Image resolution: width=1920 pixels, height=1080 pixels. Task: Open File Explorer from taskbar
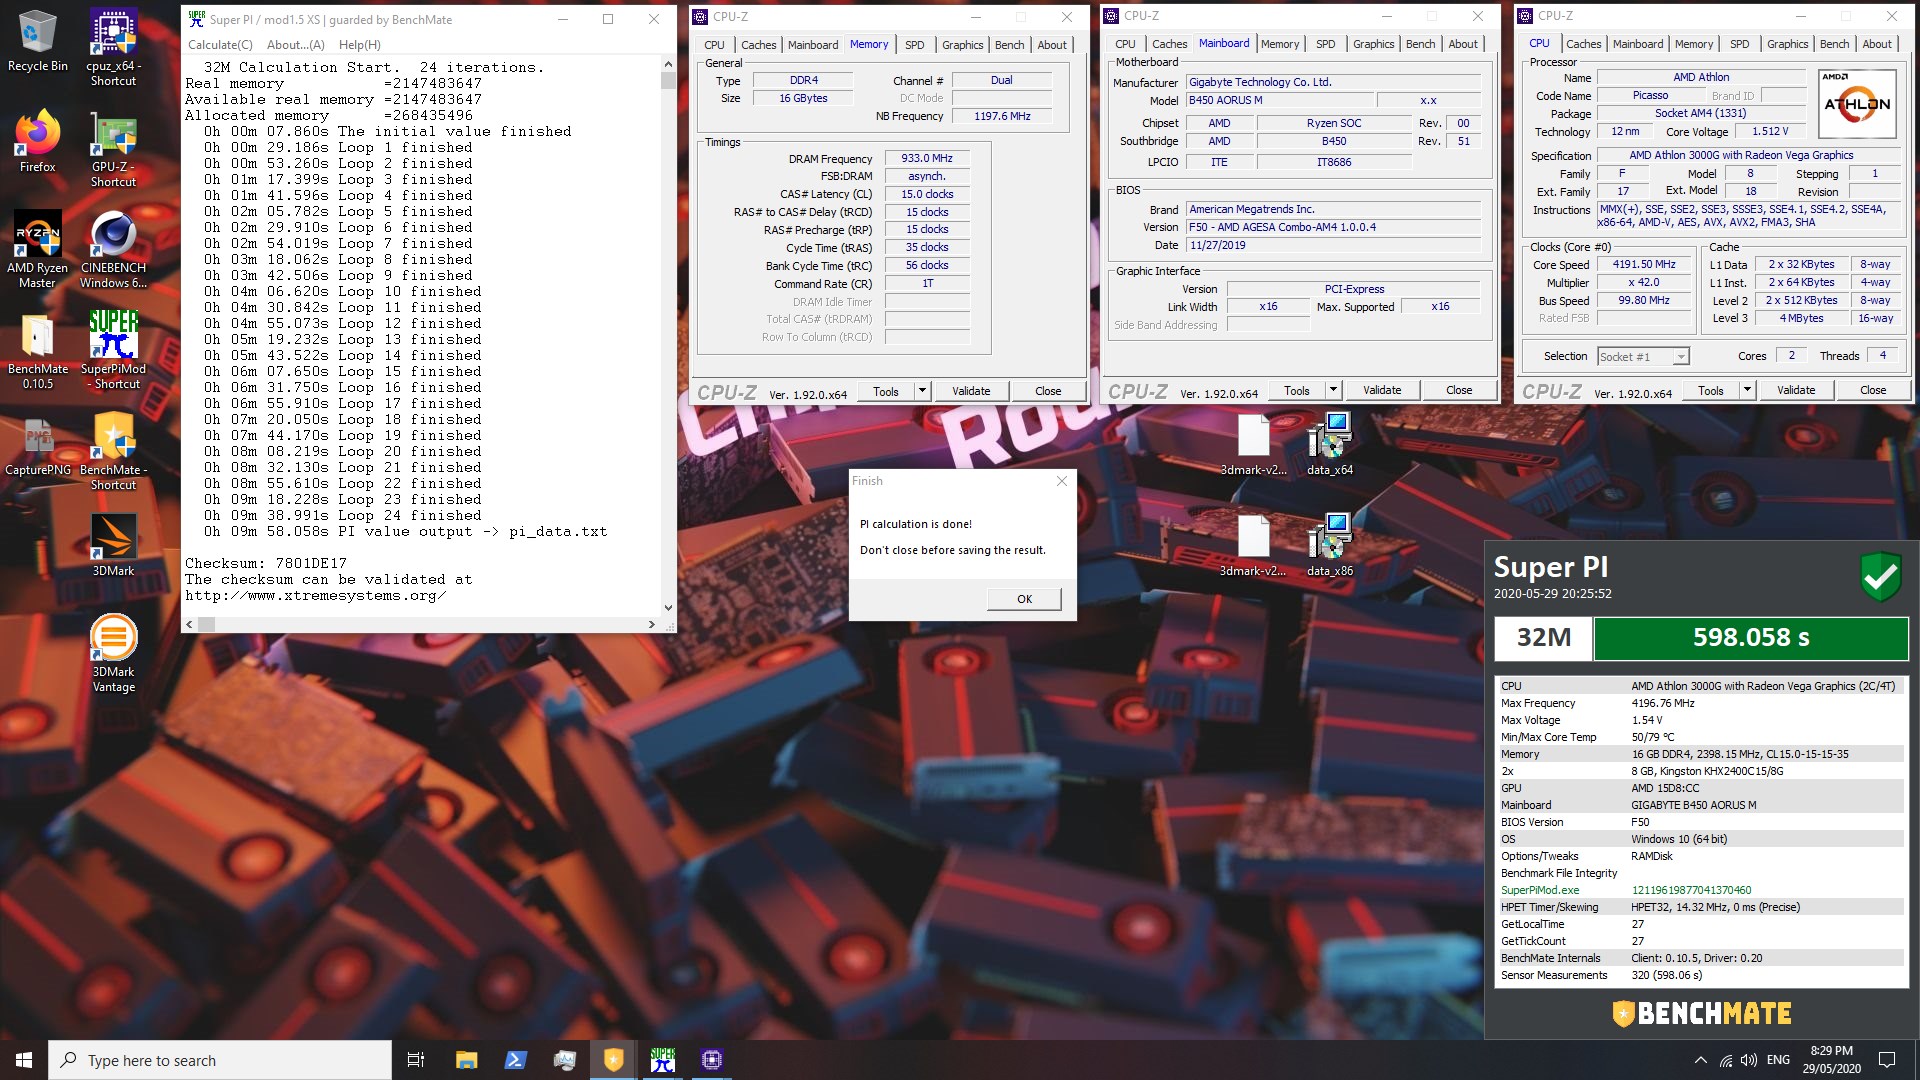[x=466, y=1060]
